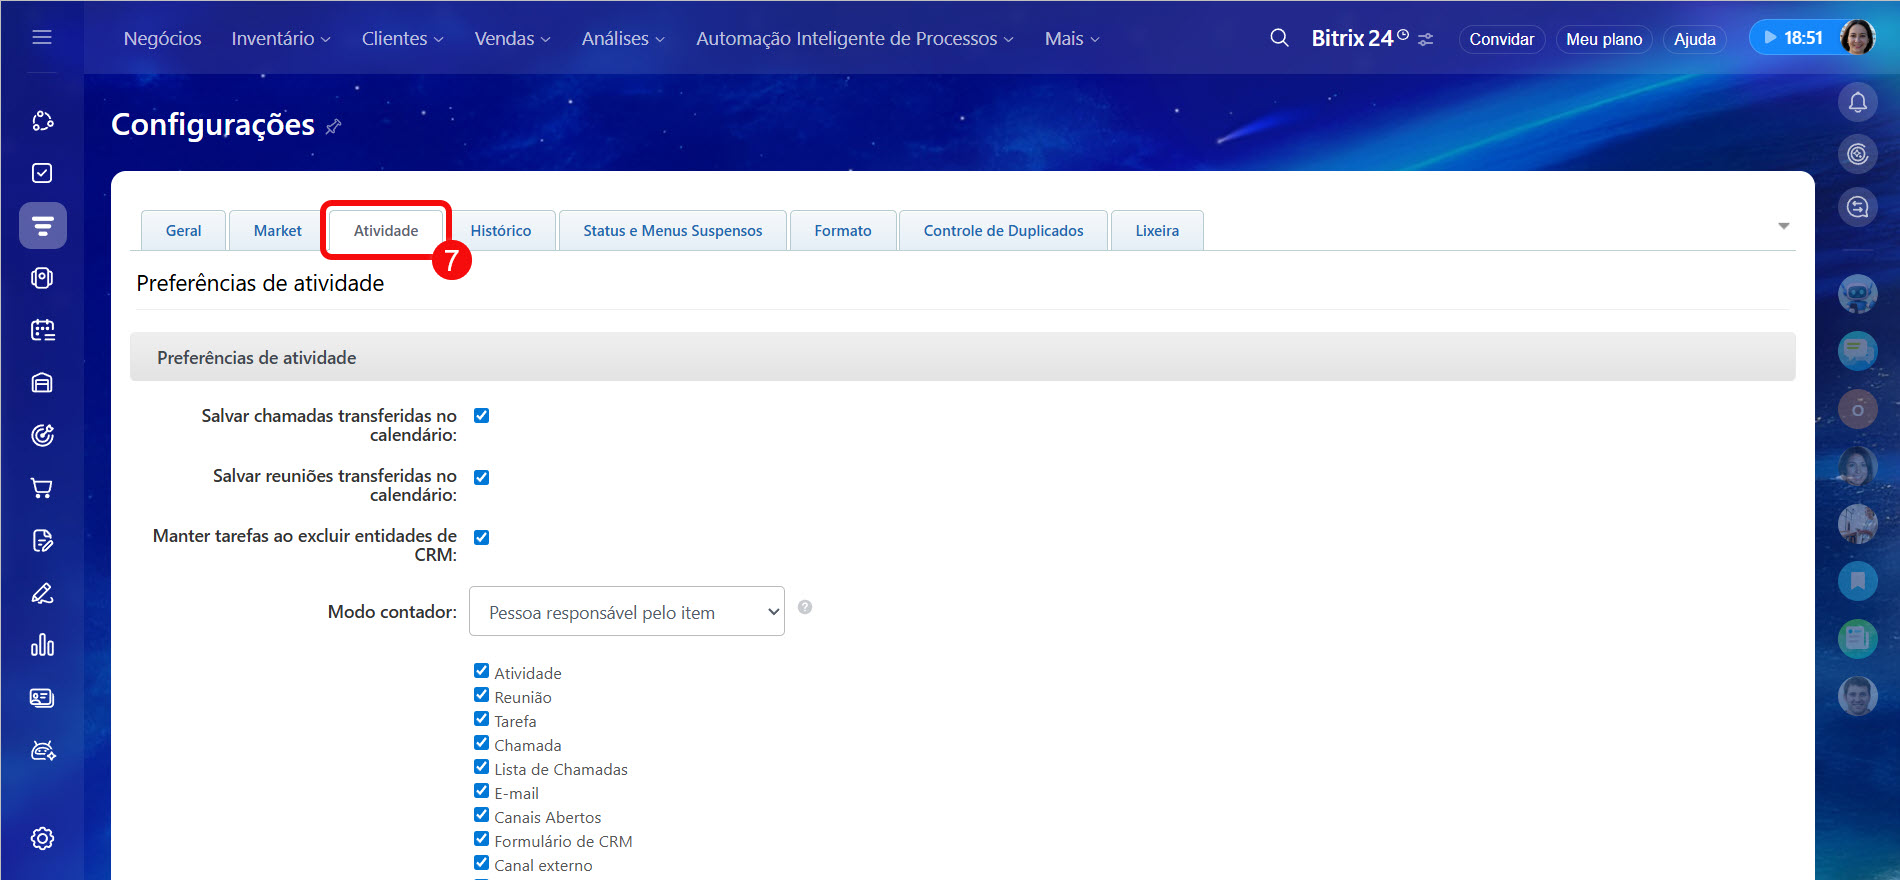Expand the Inventário menu

pos(280,38)
